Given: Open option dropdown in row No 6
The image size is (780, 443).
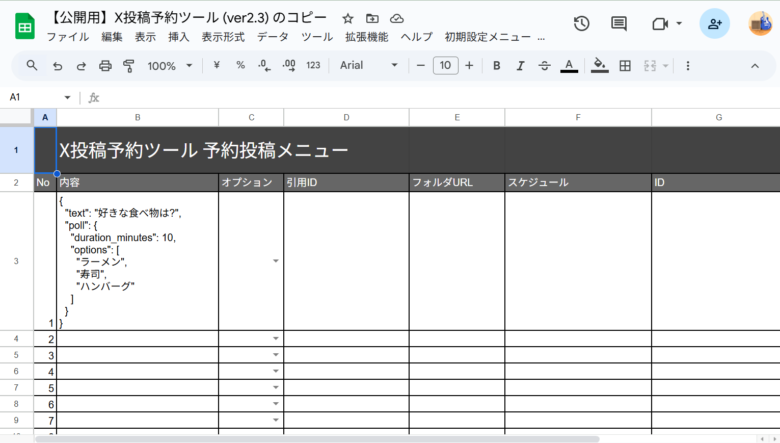Looking at the screenshot, I should point(276,404).
